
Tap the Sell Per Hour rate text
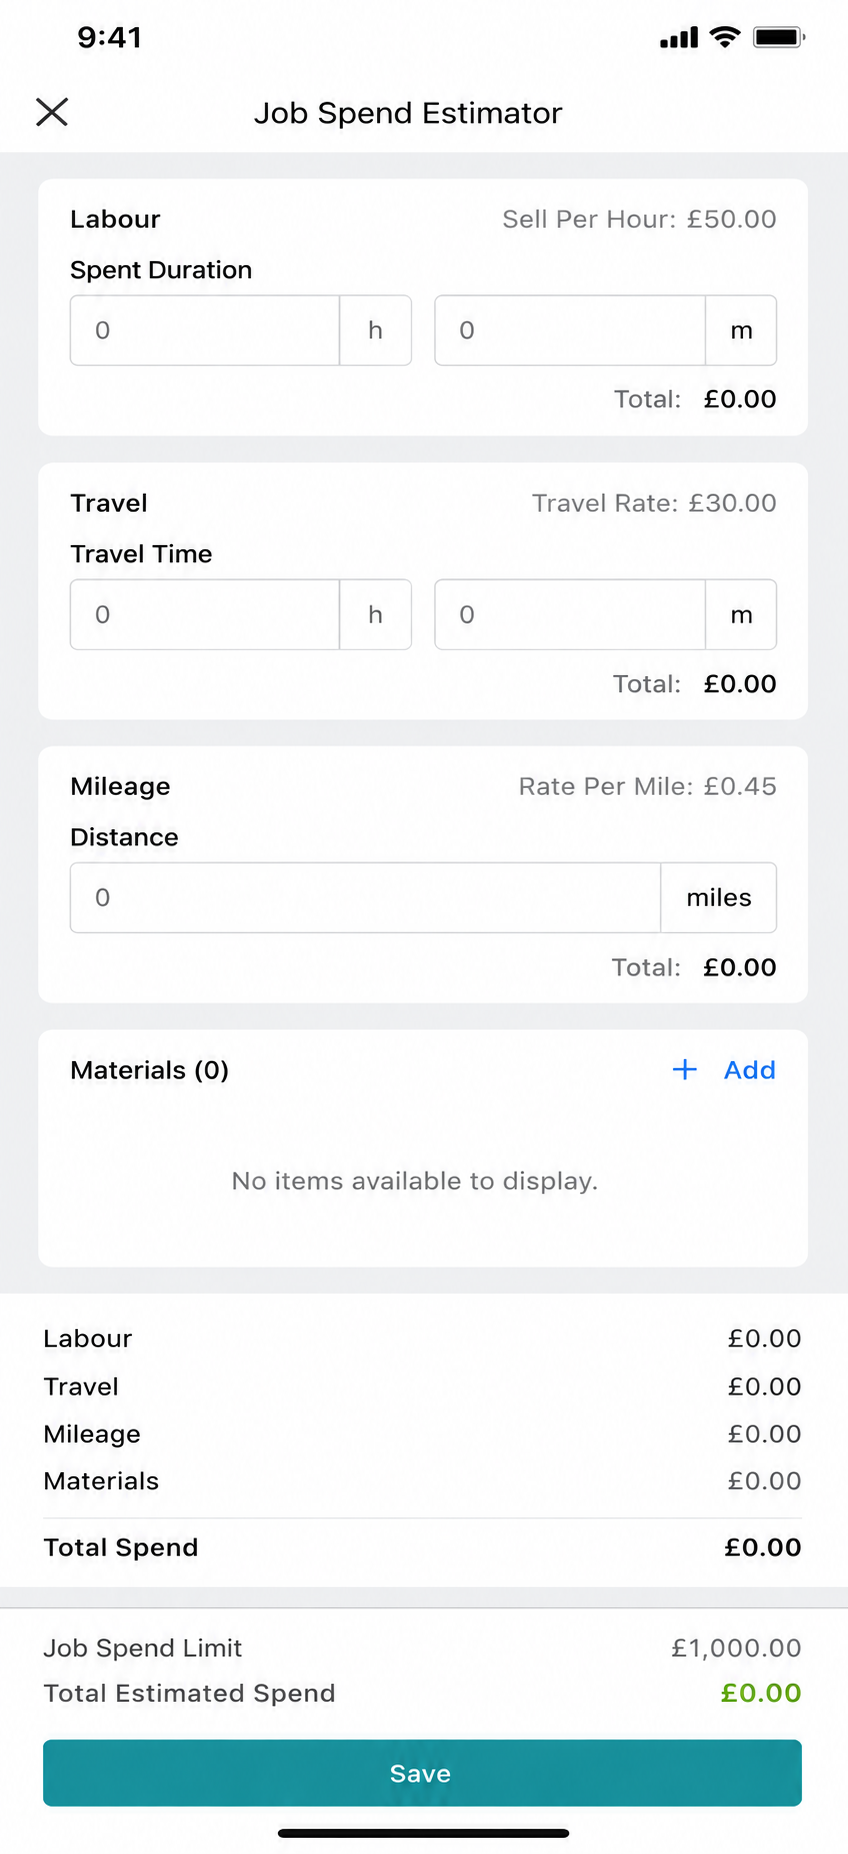pos(639,219)
